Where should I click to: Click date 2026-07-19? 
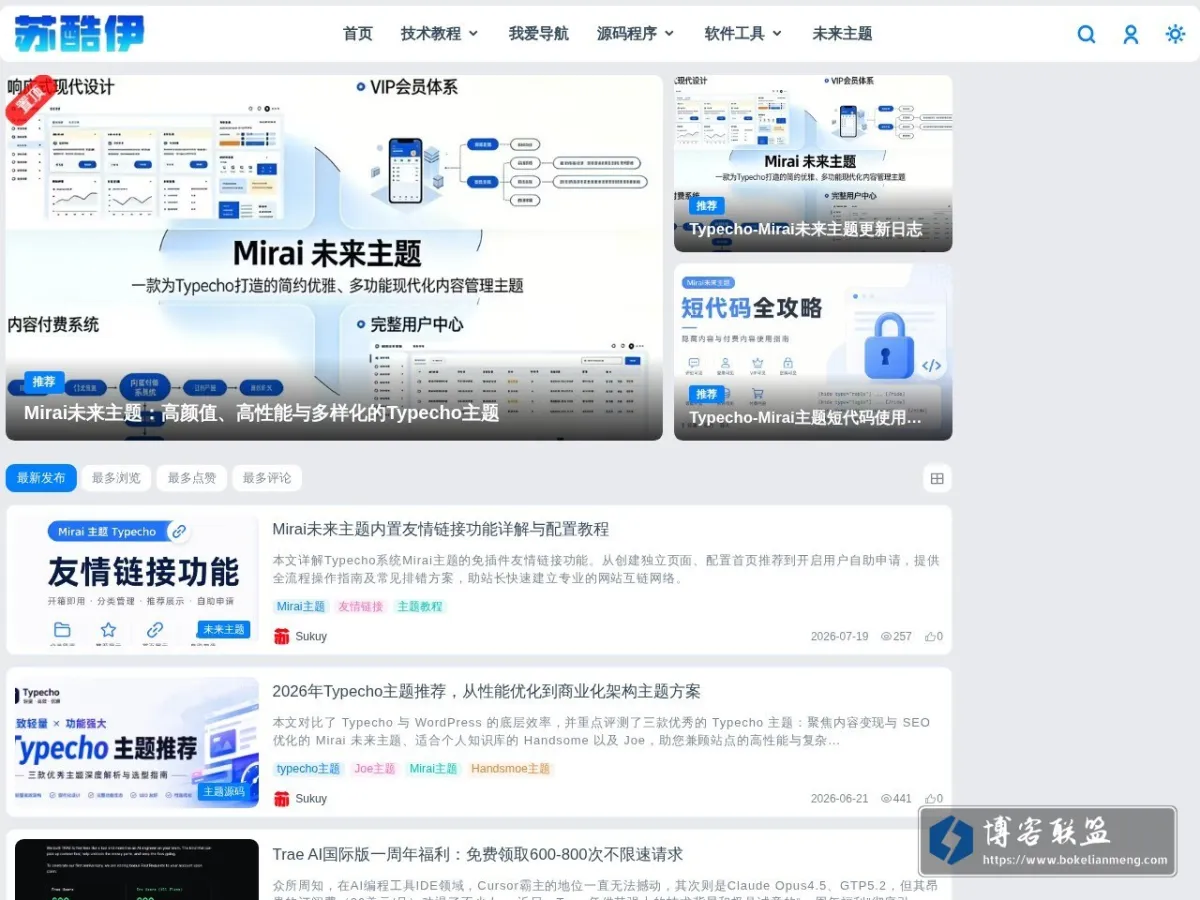click(840, 636)
